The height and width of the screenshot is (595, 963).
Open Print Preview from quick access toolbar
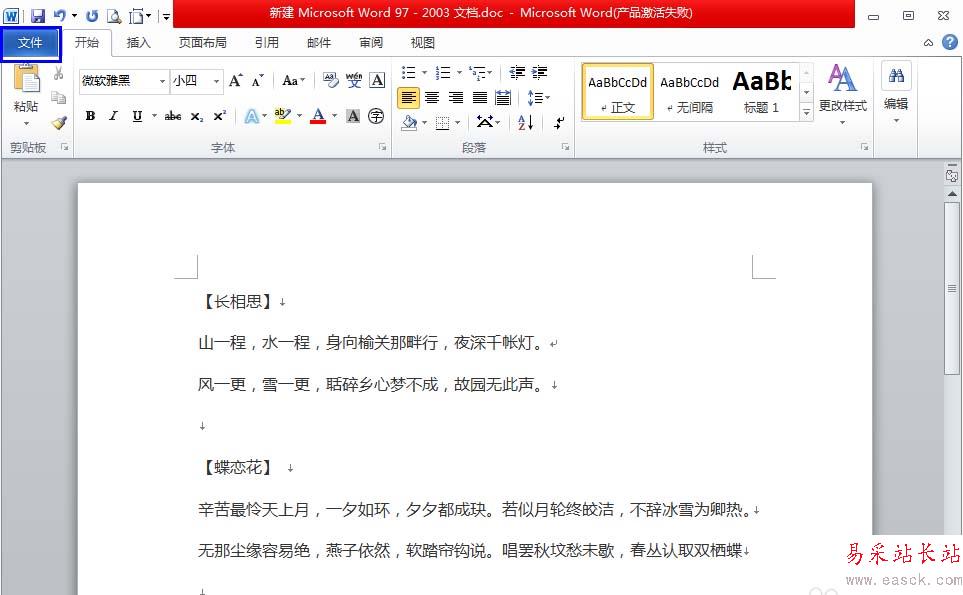[114, 15]
